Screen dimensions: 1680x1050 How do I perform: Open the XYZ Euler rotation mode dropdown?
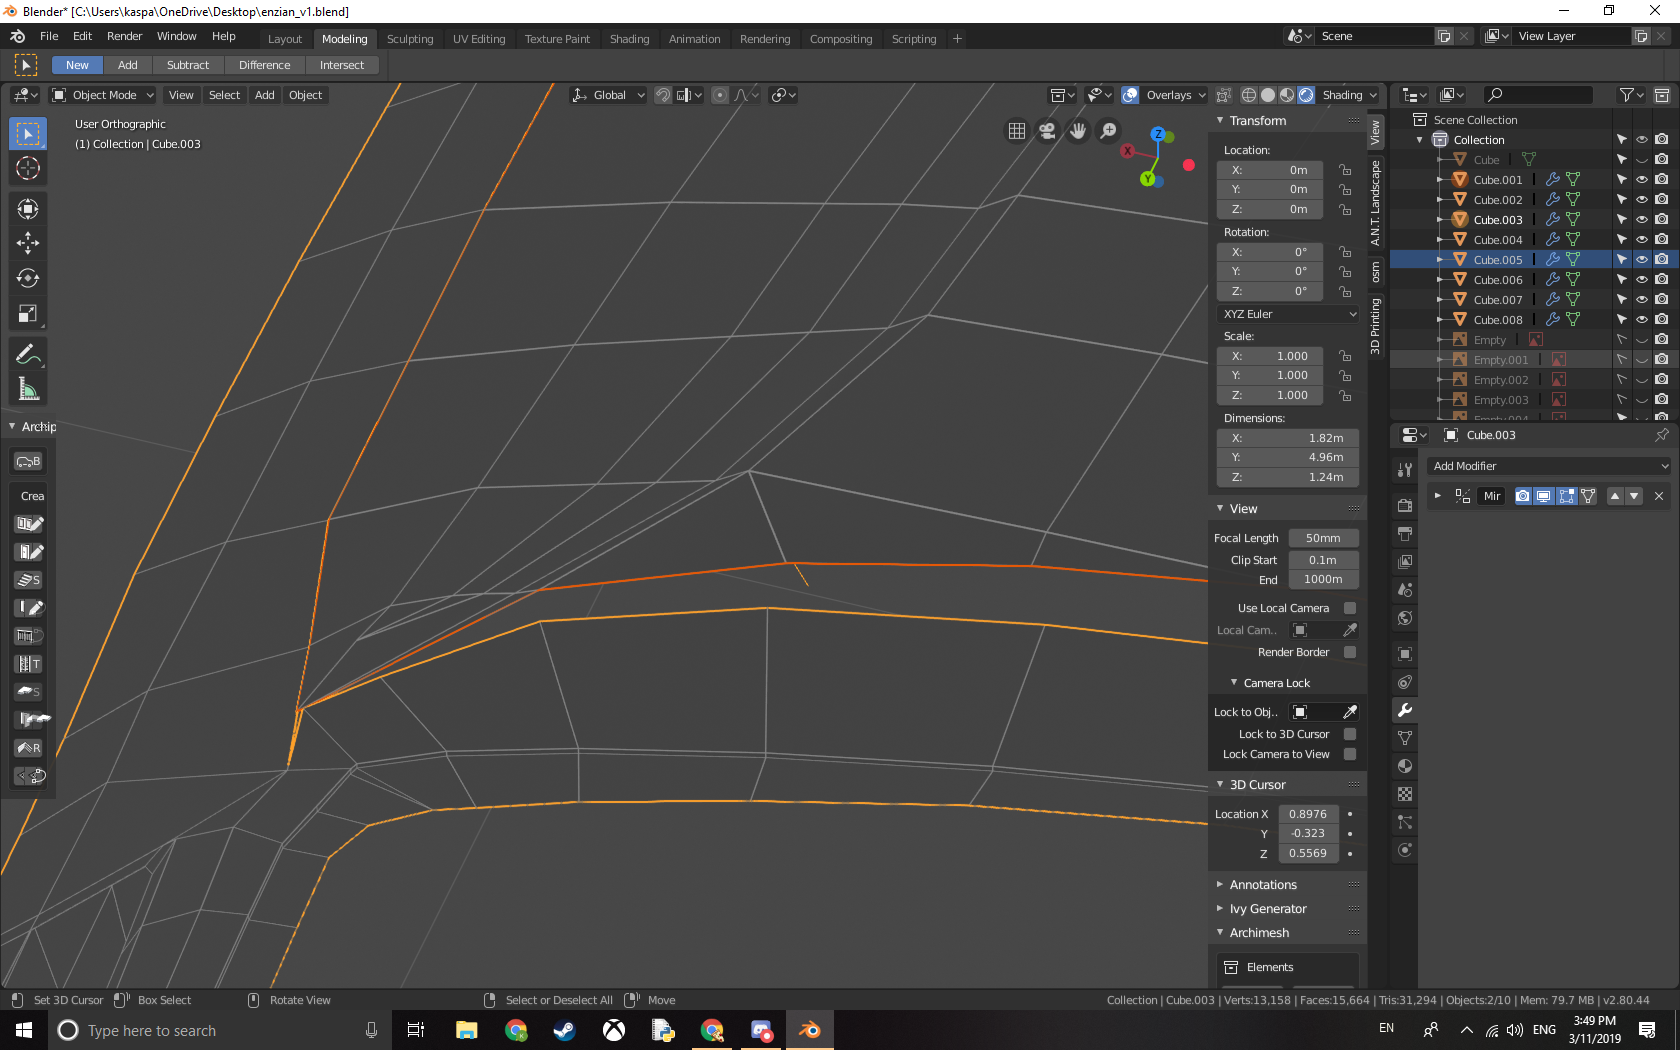coord(1289,314)
